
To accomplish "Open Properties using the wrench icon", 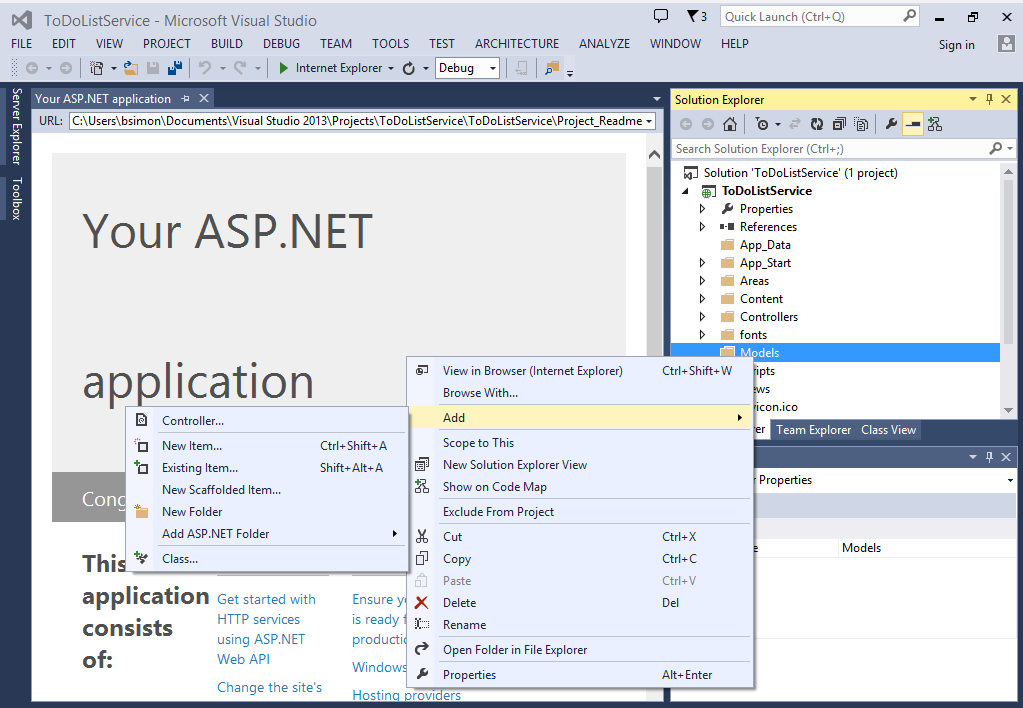I will pos(890,123).
